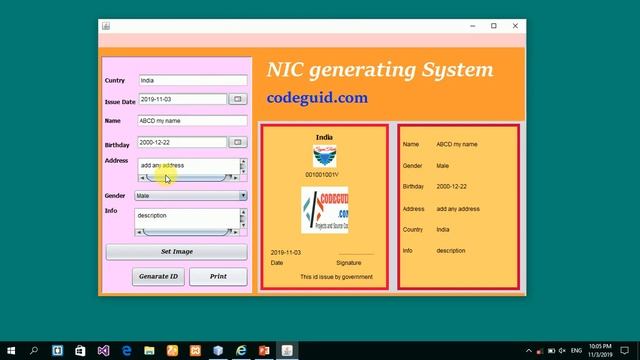Click the volume tray icon

point(562,351)
